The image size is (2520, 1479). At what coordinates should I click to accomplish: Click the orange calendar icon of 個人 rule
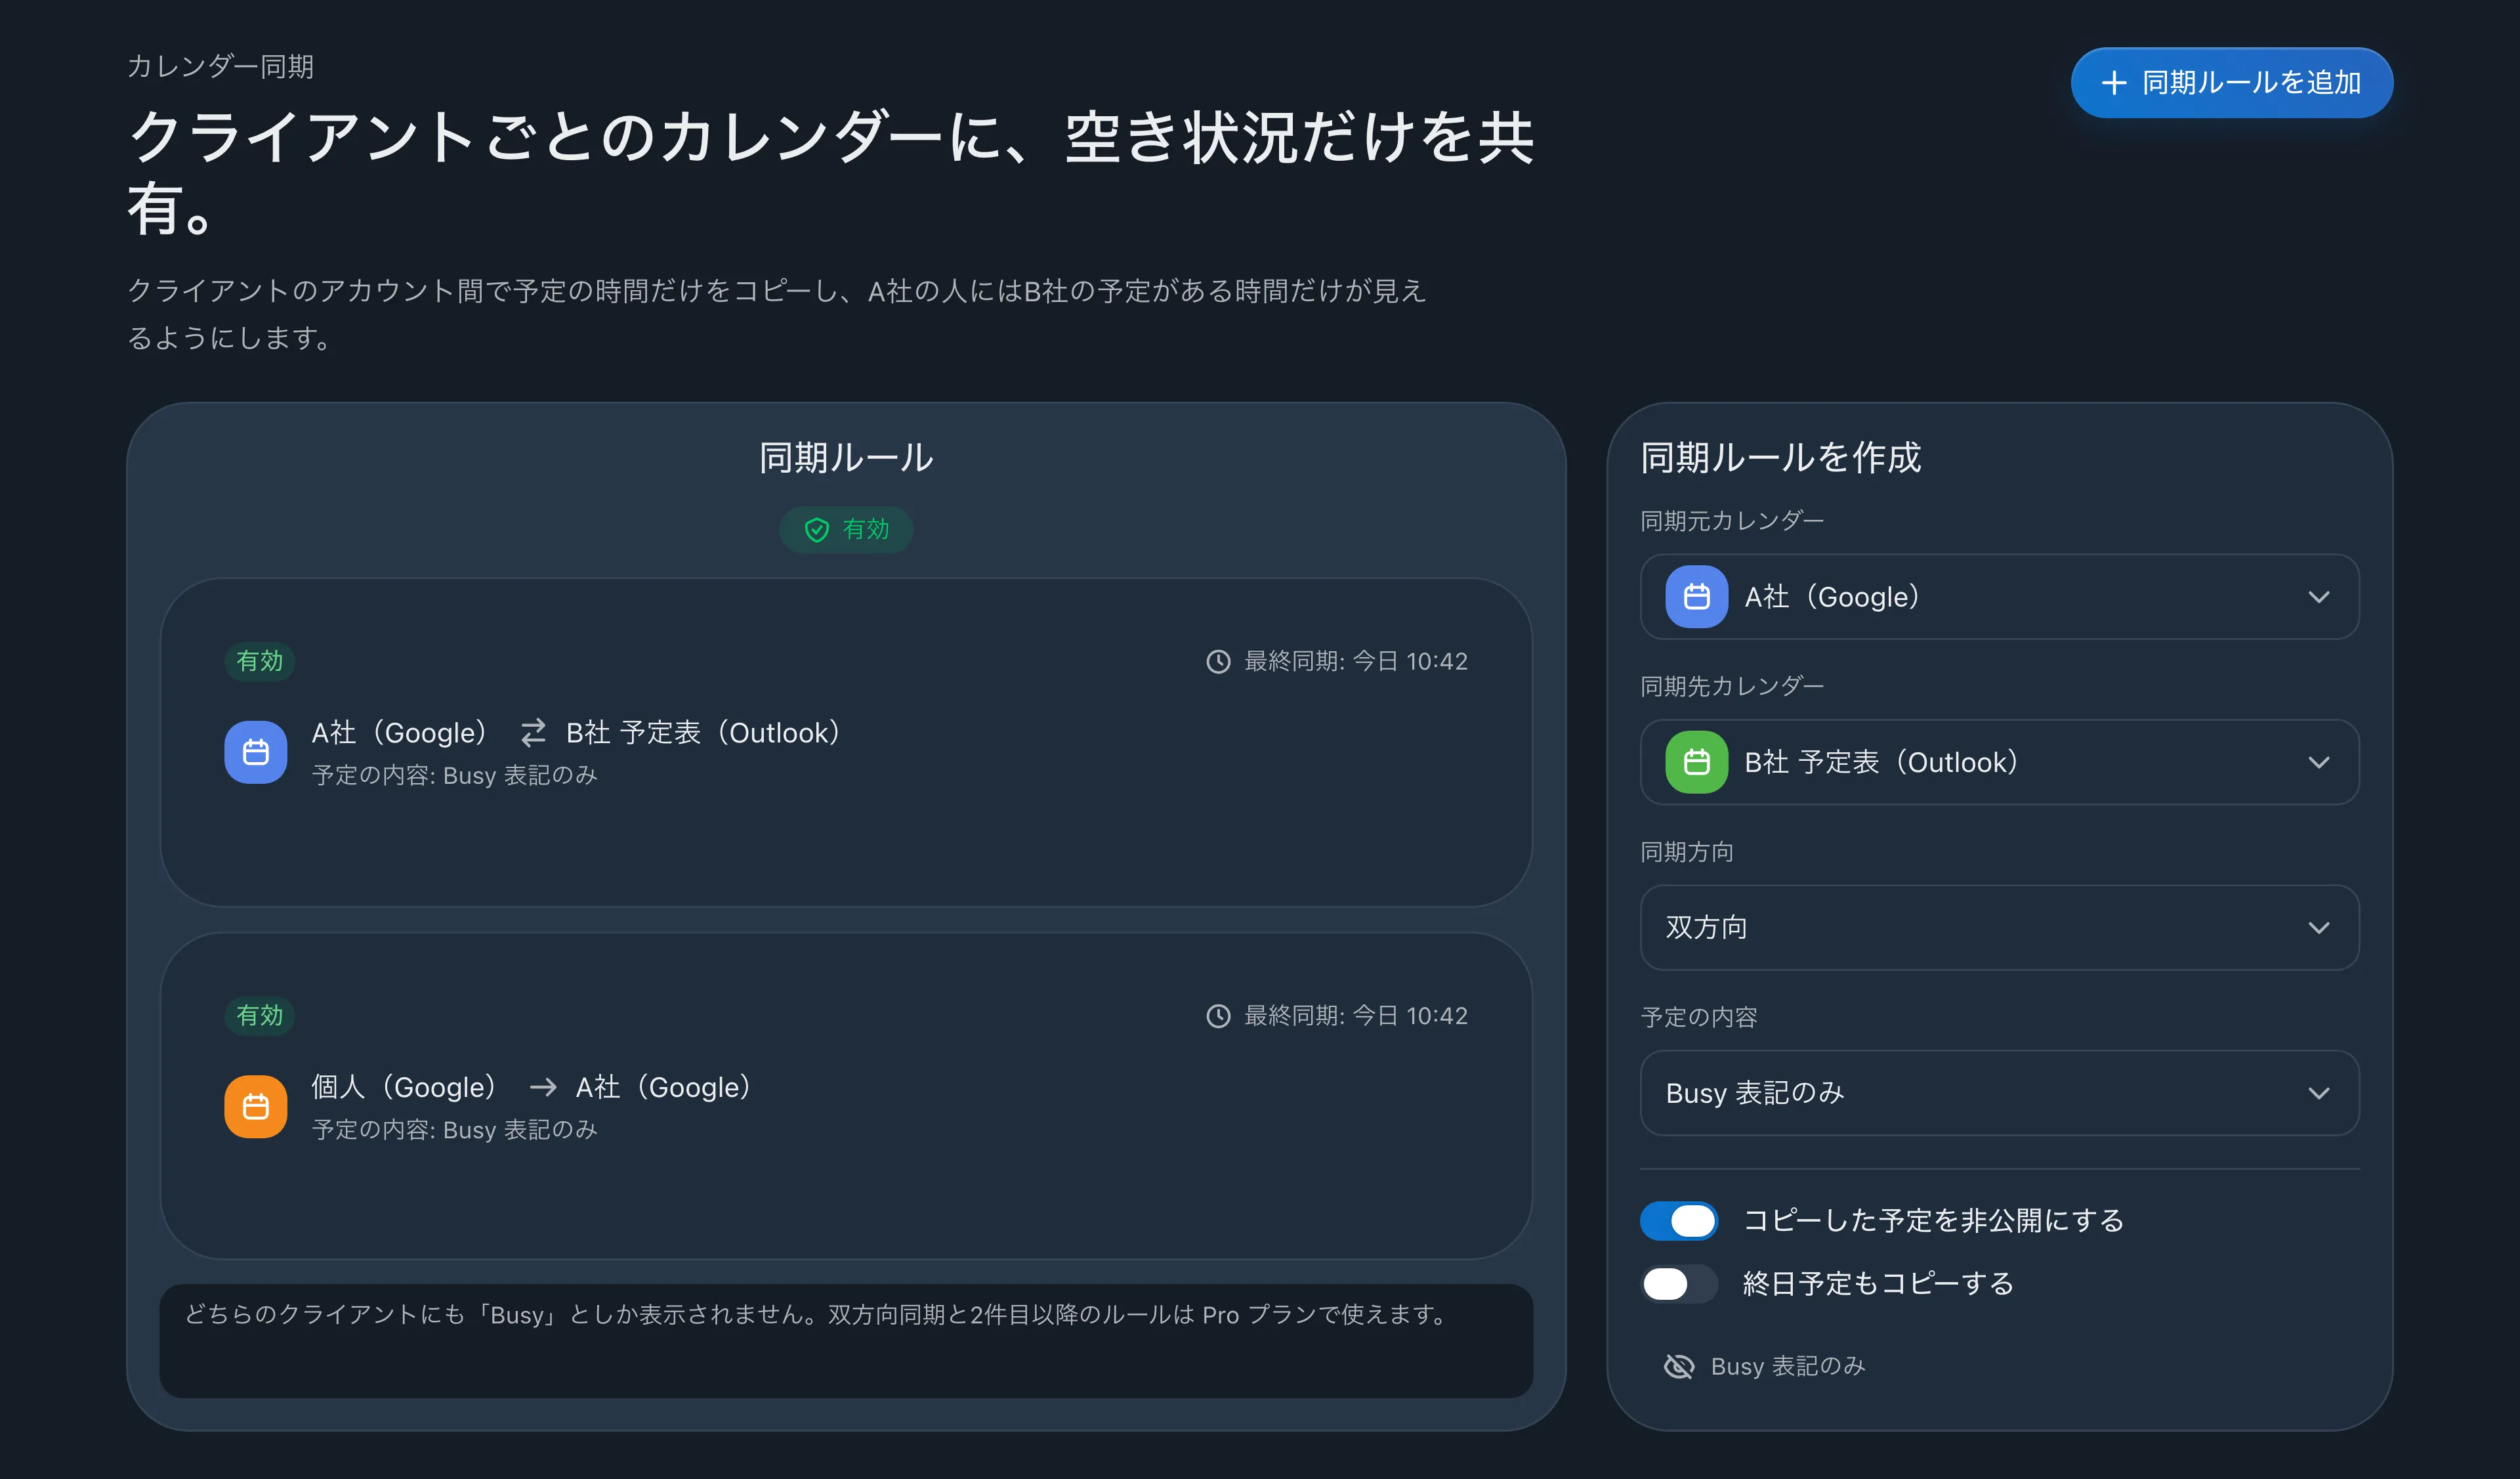pyautogui.click(x=256, y=1106)
